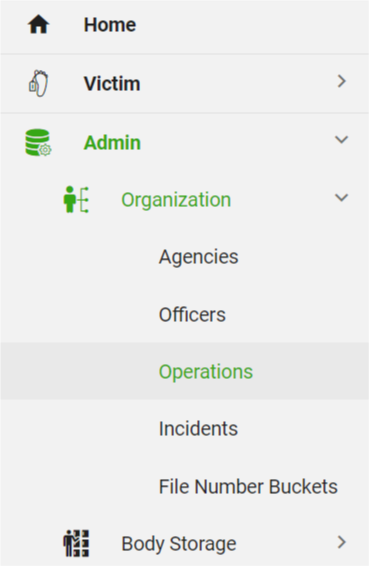Click the Home house icon
369x566 pixels.
point(39,25)
